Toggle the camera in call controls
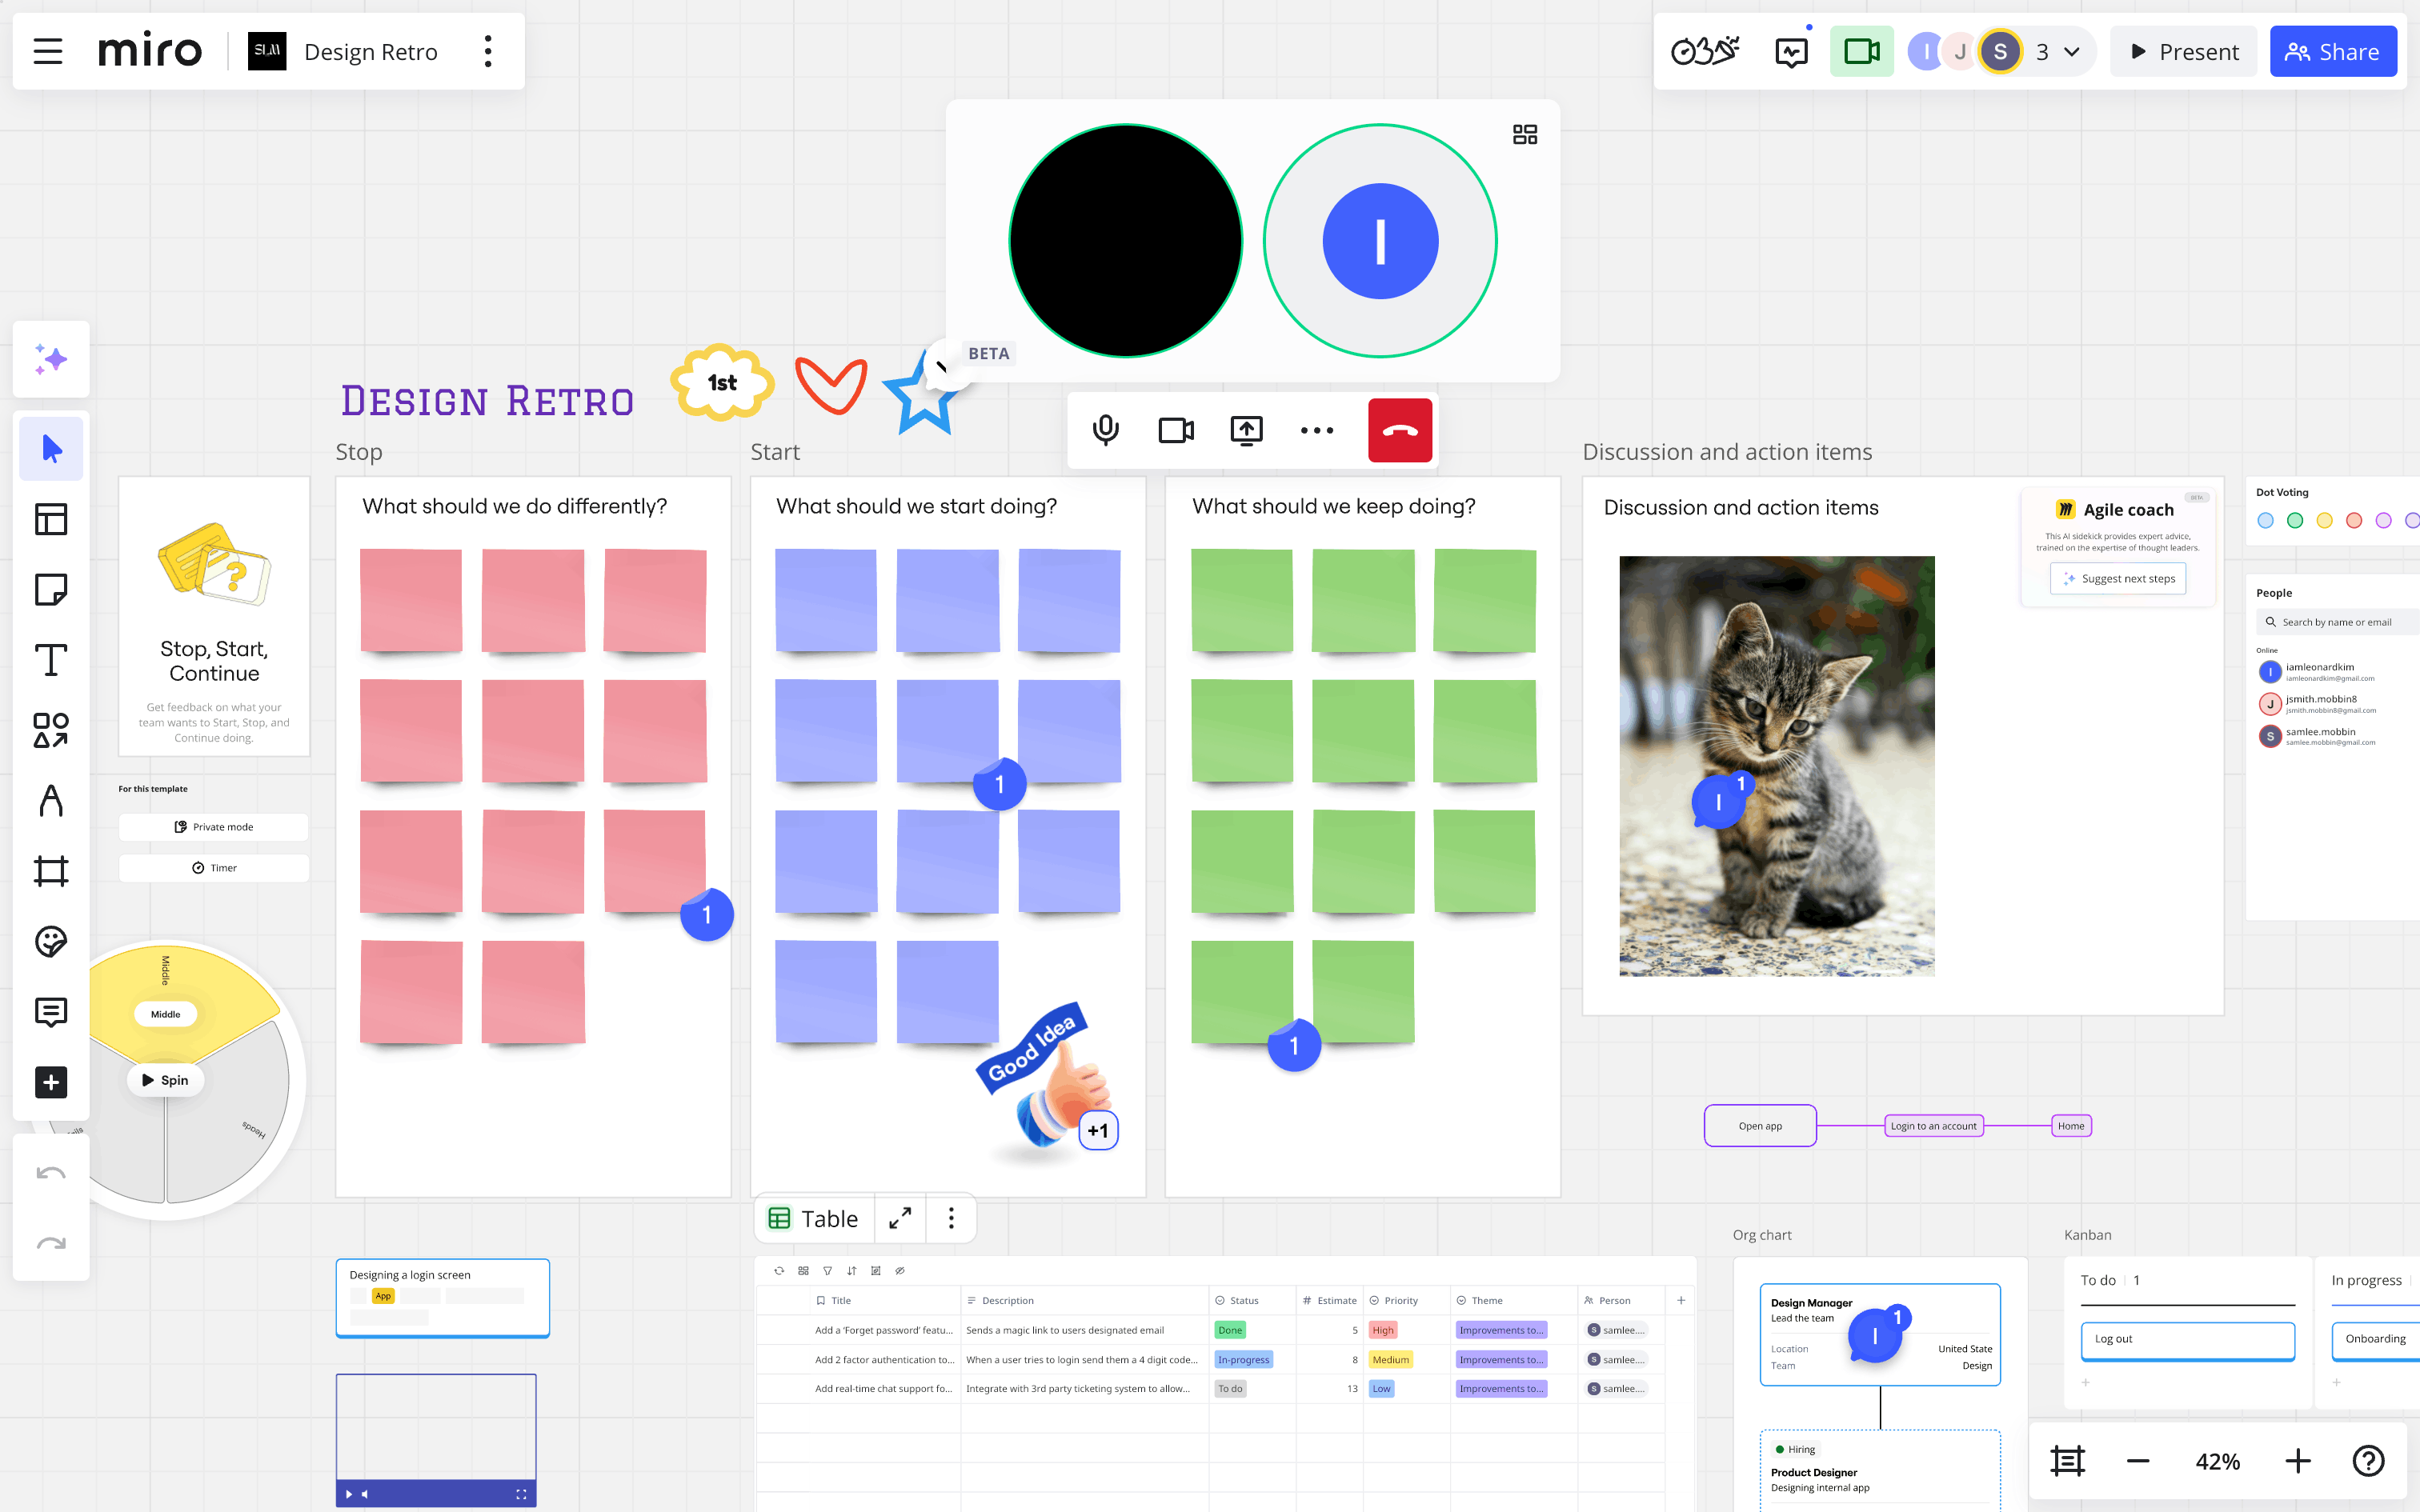The width and height of the screenshot is (2420, 1512). click(x=1175, y=430)
